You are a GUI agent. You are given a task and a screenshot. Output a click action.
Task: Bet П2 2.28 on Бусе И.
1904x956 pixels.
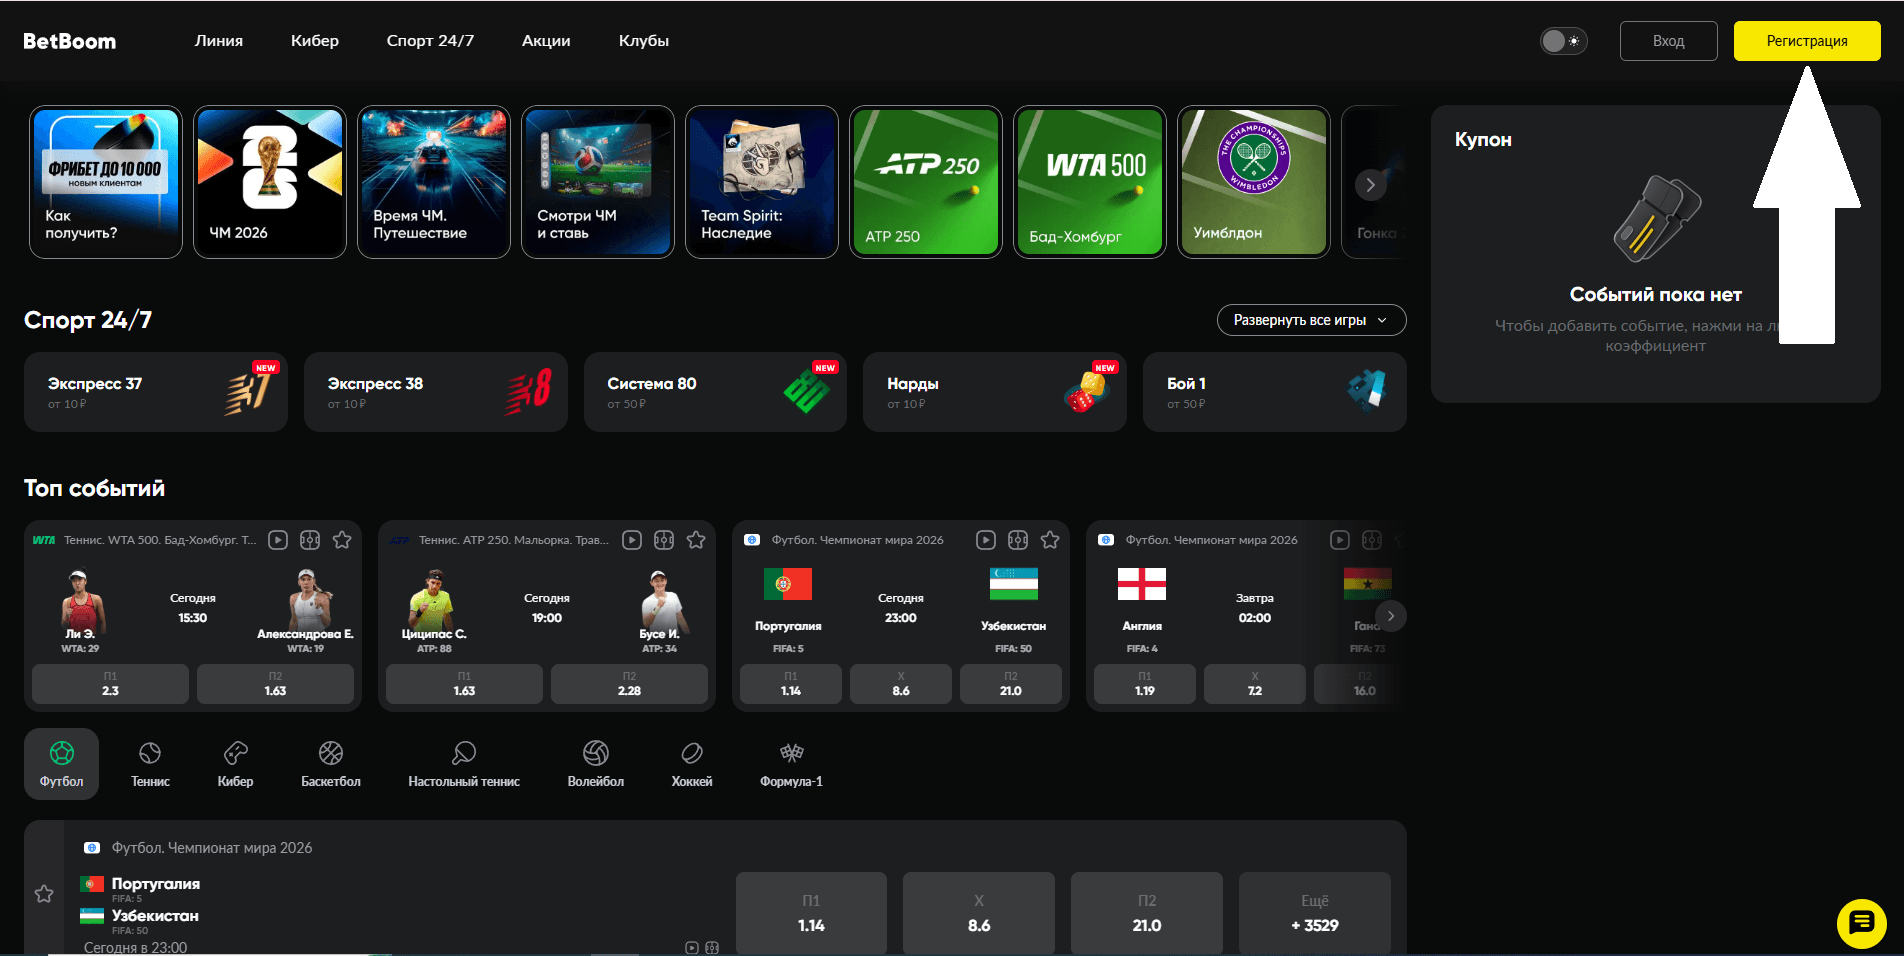[x=629, y=684]
